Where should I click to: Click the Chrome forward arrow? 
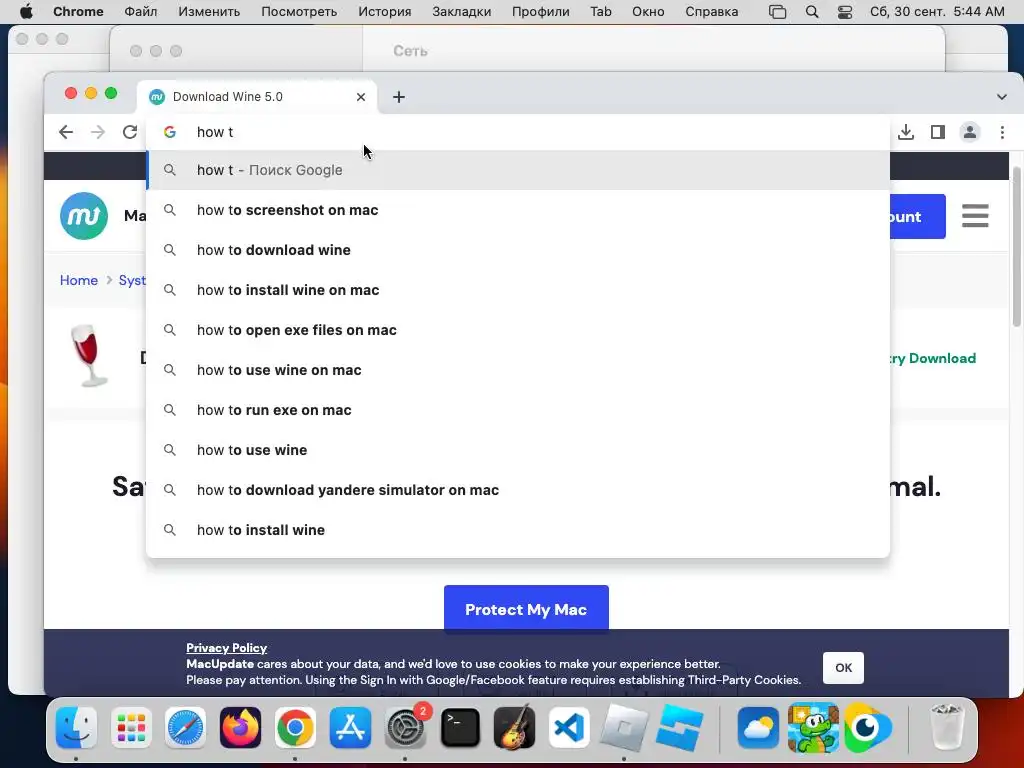click(98, 132)
